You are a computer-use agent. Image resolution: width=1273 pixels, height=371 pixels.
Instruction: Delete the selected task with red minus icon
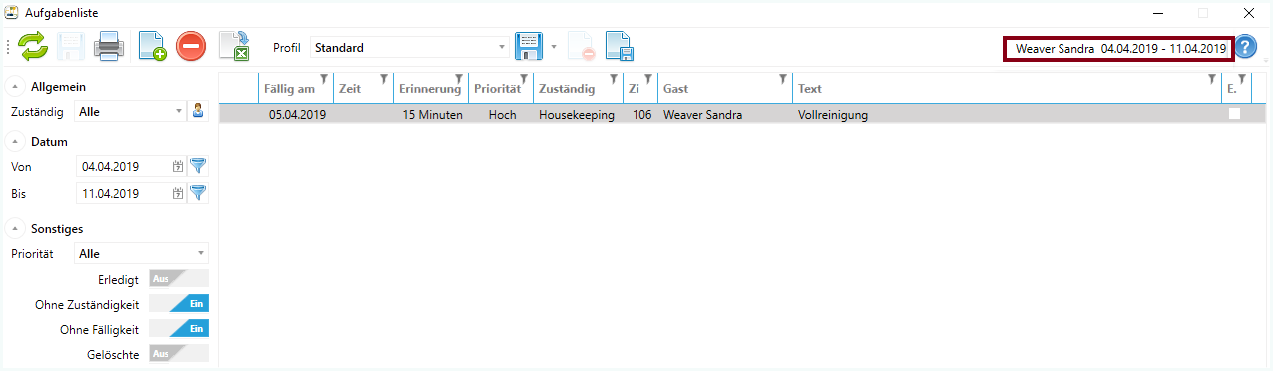tap(191, 47)
